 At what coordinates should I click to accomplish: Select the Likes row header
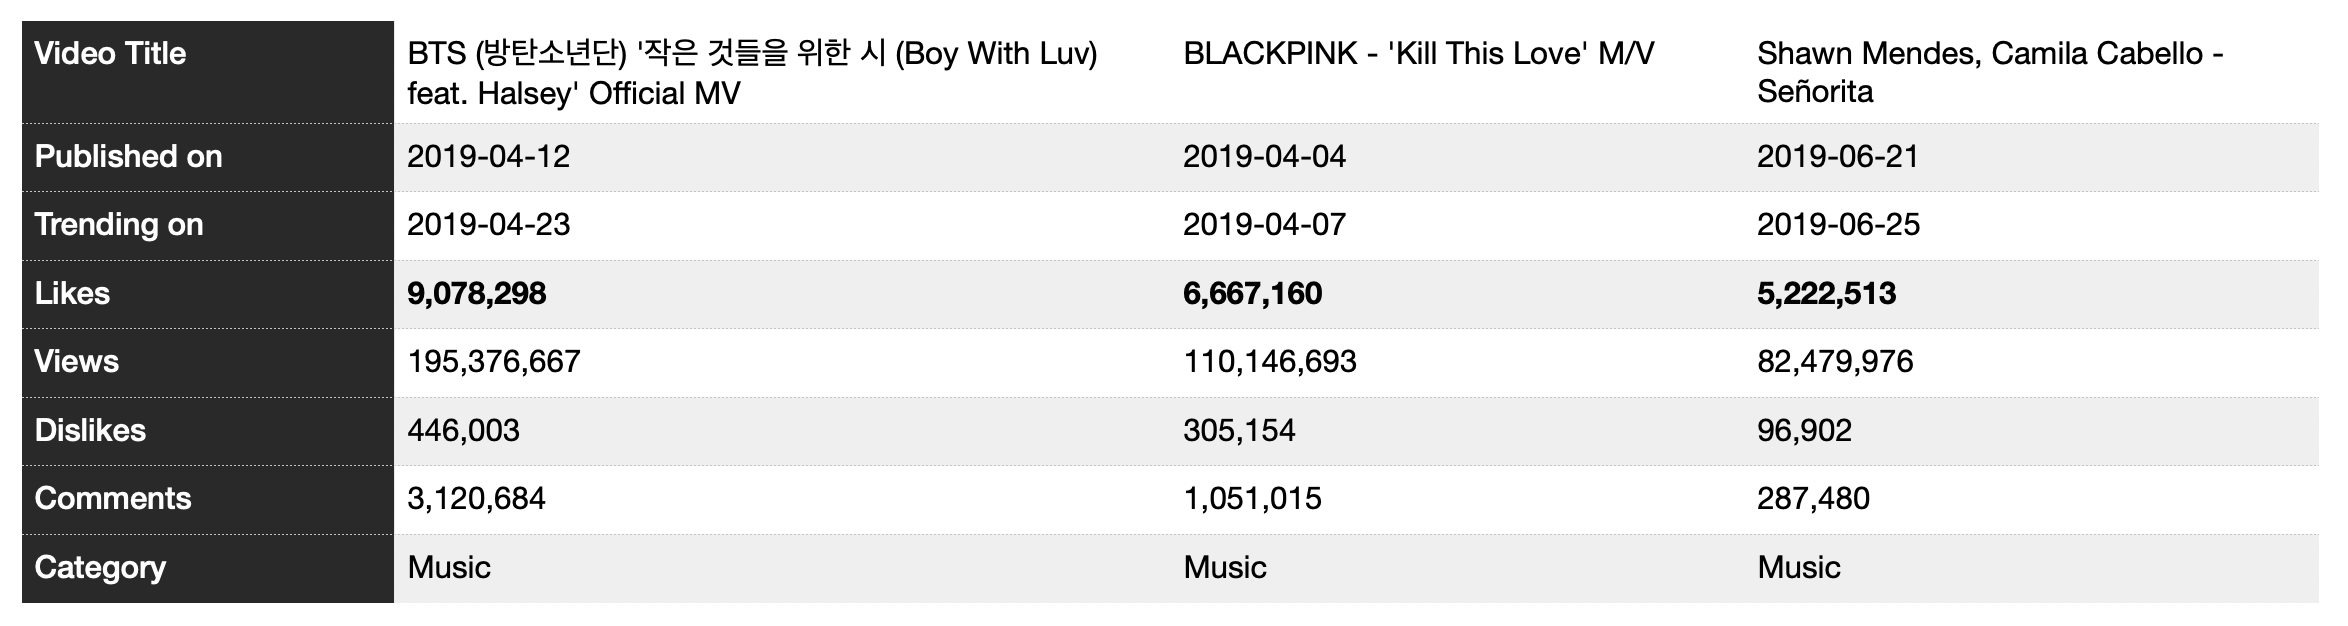208,294
